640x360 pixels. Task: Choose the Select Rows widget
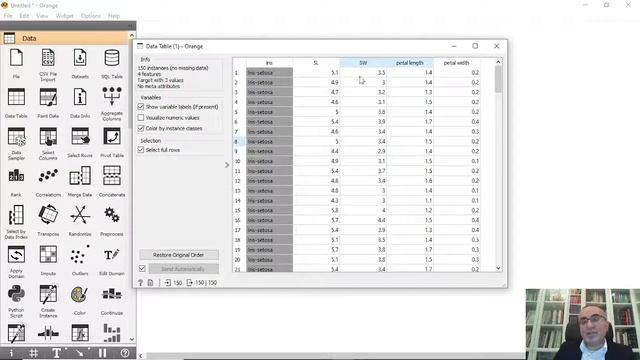[80, 137]
